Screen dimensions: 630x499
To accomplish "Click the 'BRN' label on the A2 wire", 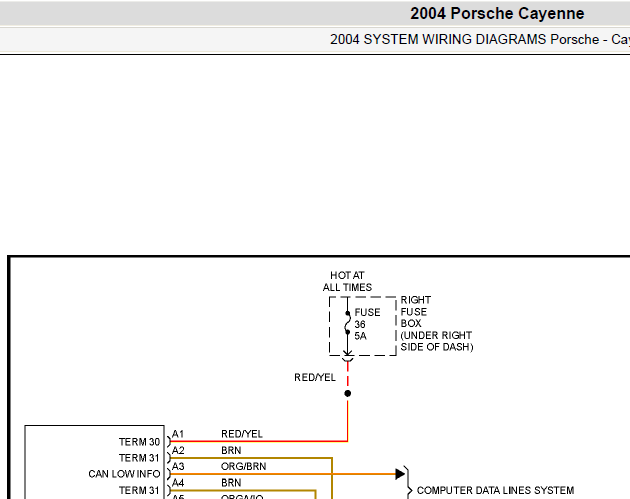I will click(231, 450).
